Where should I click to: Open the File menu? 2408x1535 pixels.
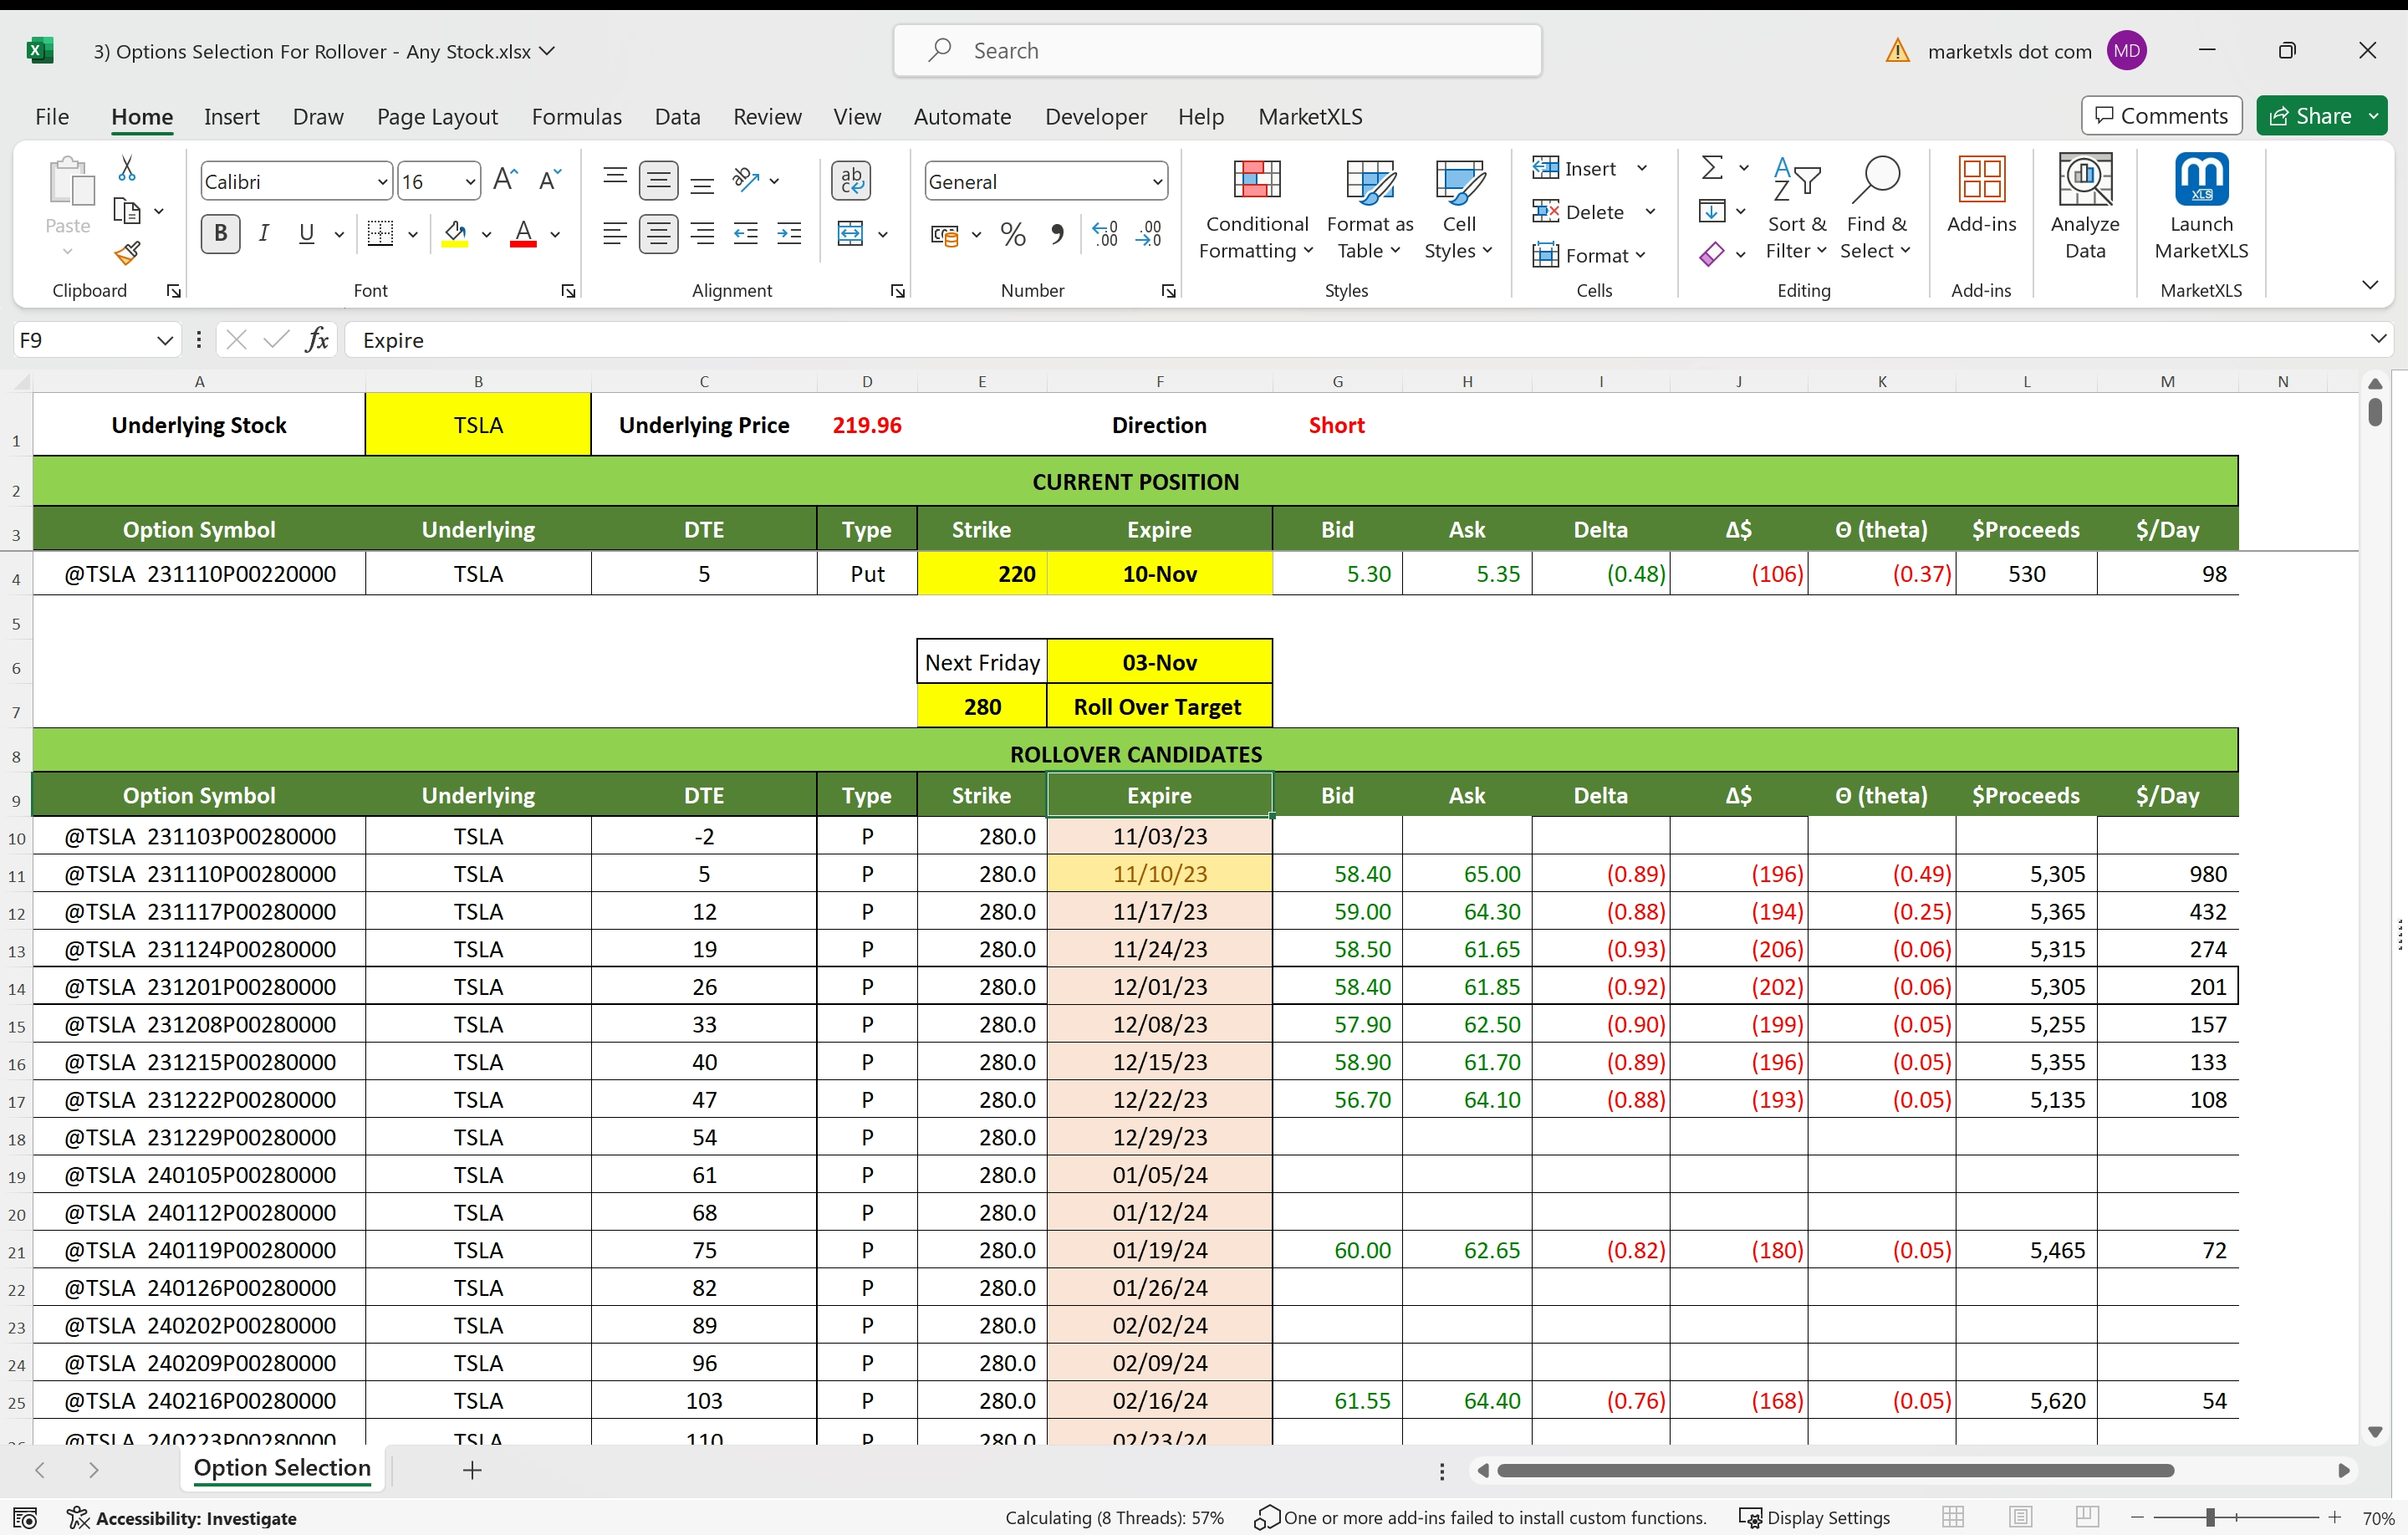coord(52,117)
